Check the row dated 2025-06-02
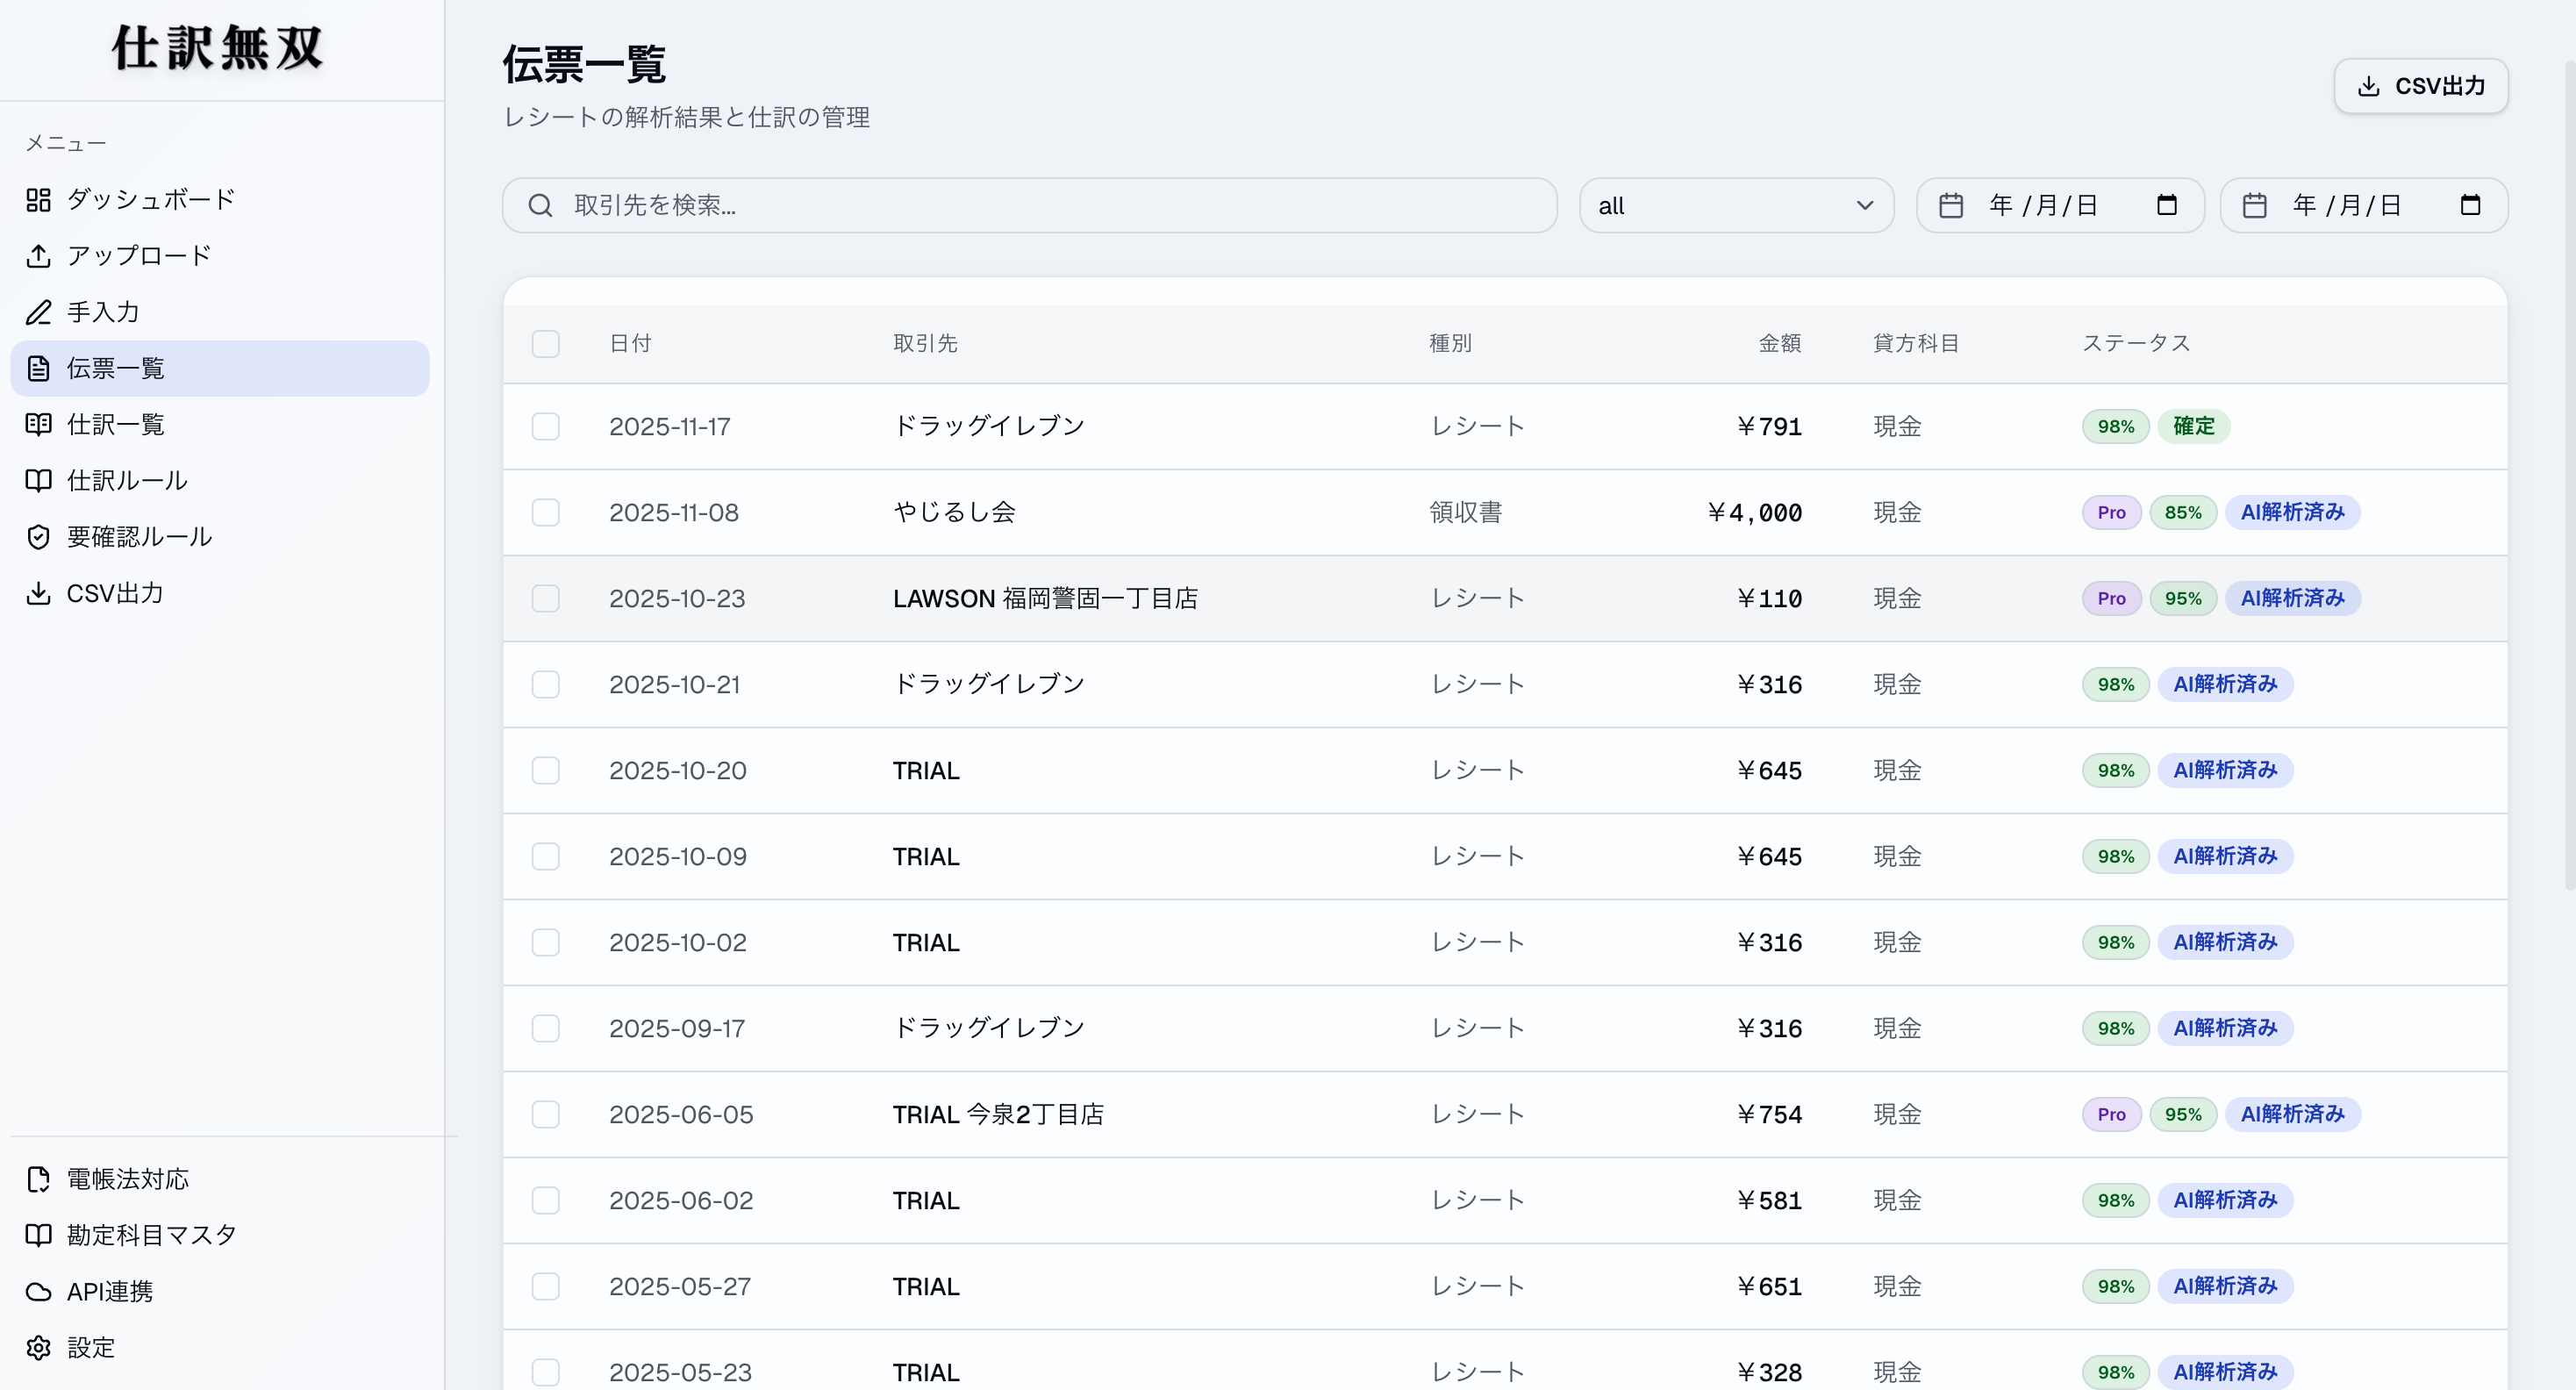Image resolution: width=2576 pixels, height=1390 pixels. tap(545, 1201)
